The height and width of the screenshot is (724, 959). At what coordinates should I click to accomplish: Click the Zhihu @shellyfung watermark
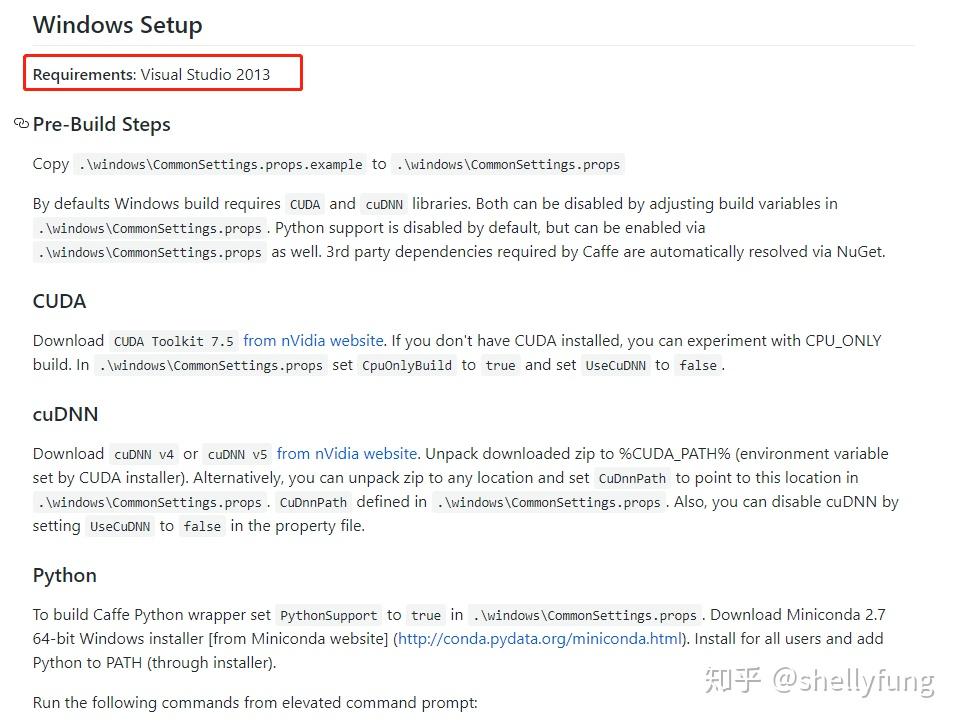coord(820,681)
